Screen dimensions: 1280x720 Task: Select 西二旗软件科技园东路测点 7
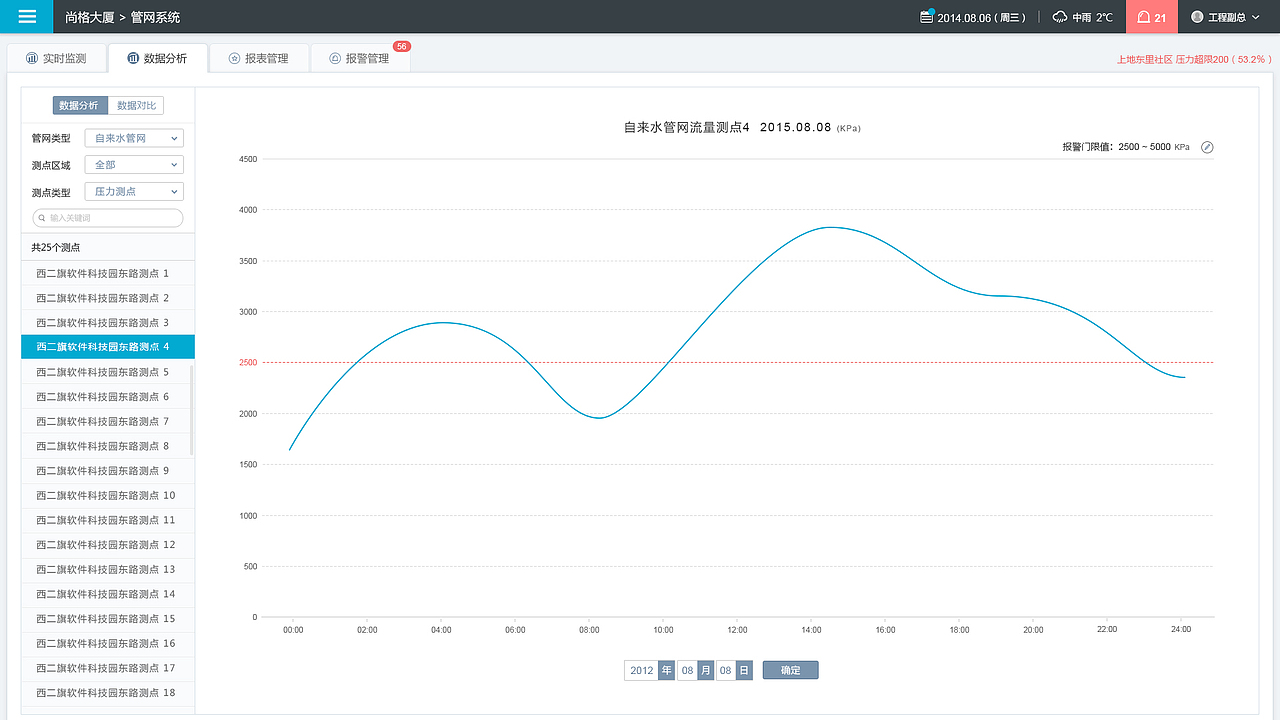tap(108, 422)
